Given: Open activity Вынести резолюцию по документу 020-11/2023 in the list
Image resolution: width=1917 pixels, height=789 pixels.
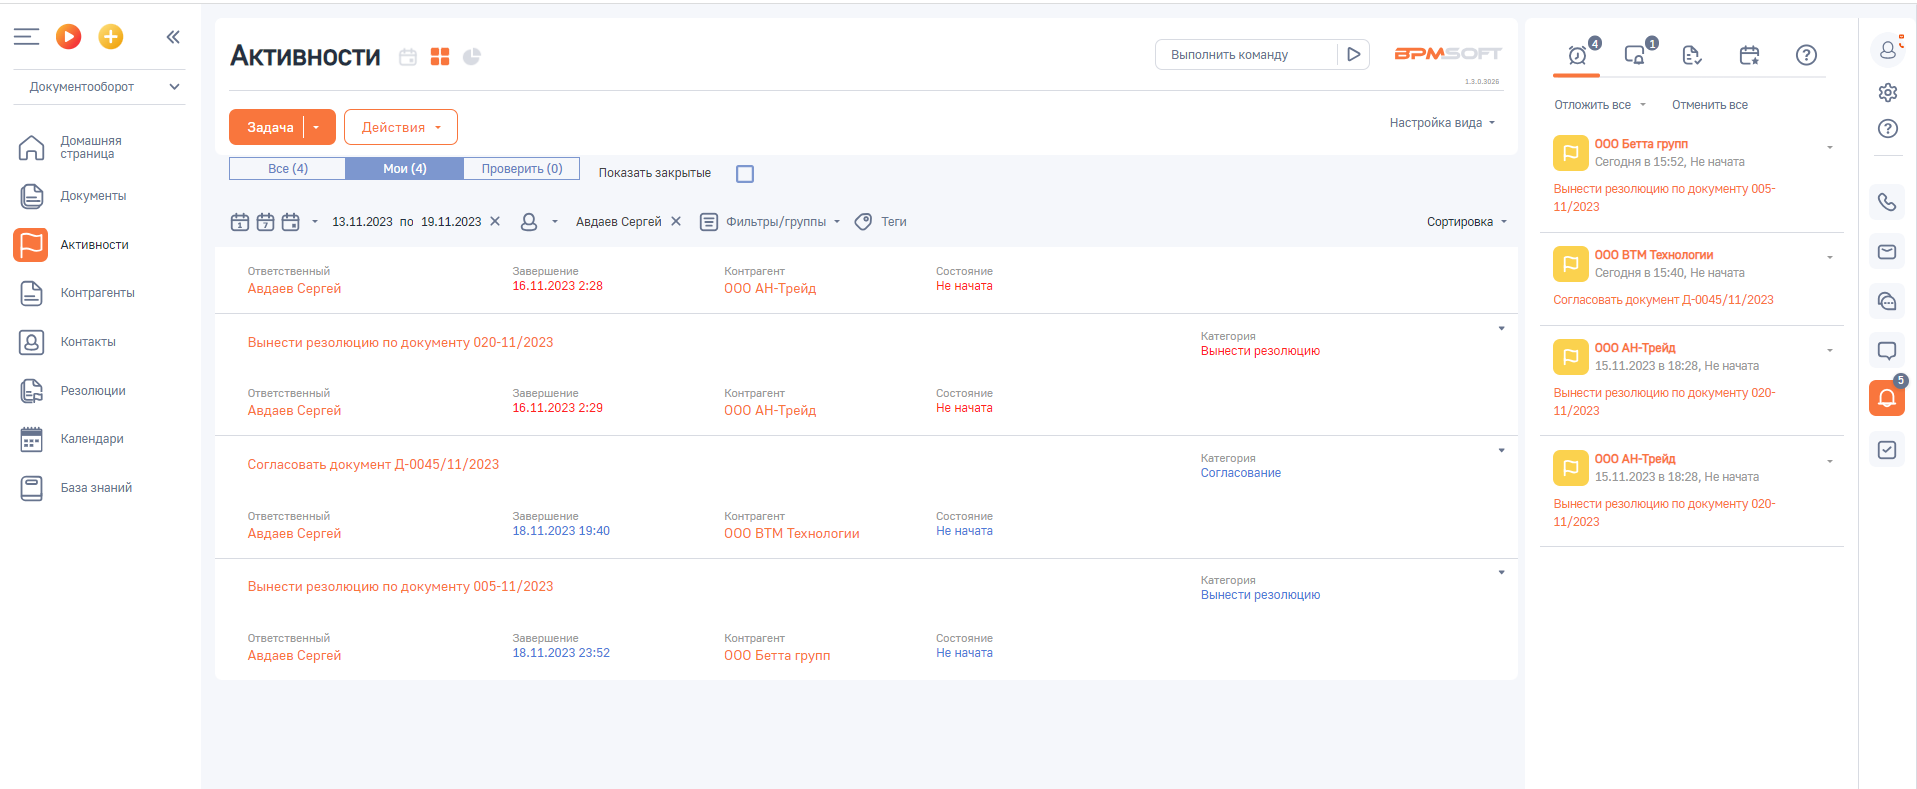Looking at the screenshot, I should [400, 343].
